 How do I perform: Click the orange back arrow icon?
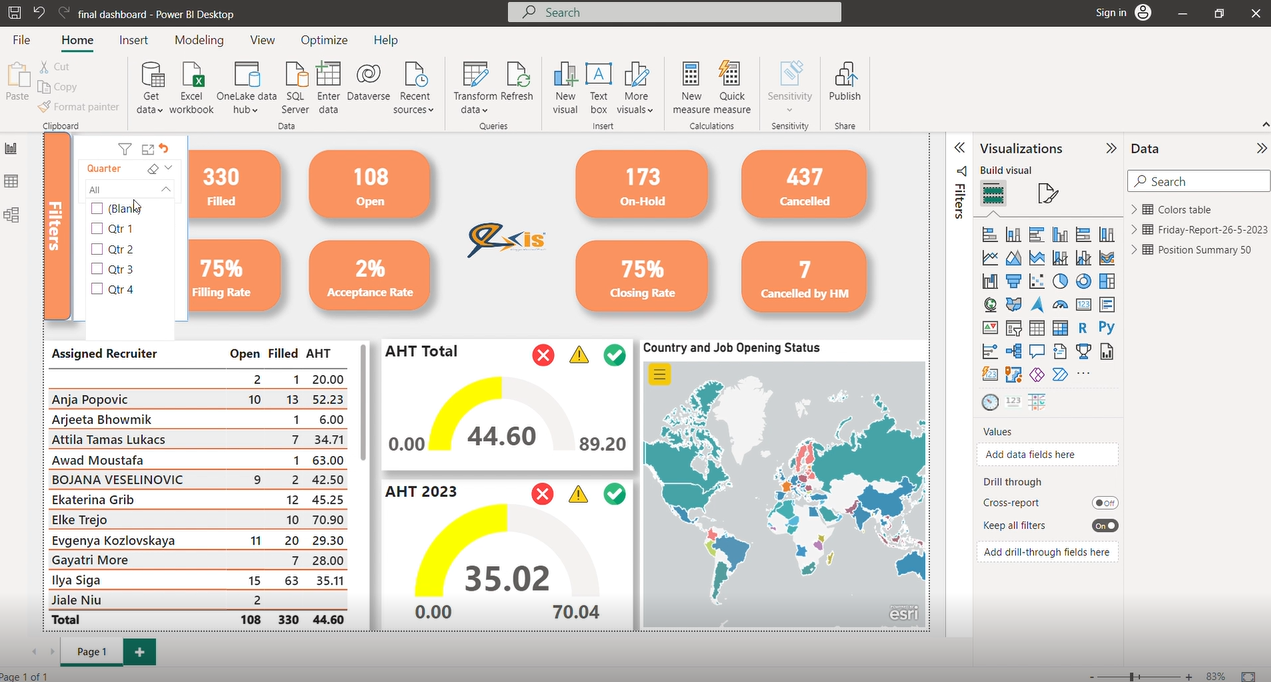pos(164,148)
